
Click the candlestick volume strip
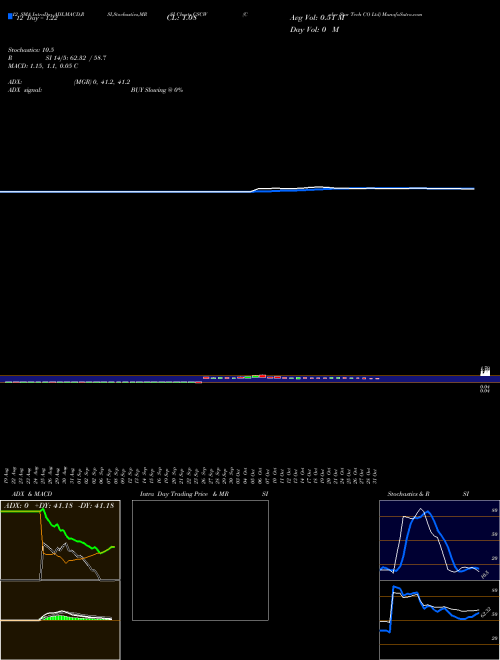click(x=250, y=379)
